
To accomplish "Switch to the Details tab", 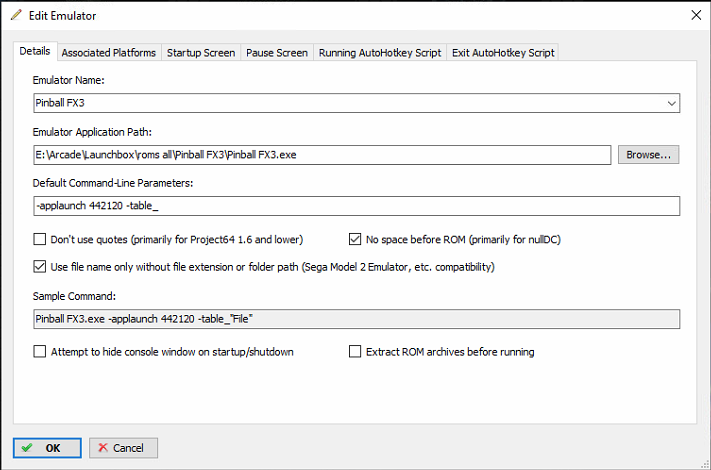I will pyautogui.click(x=35, y=51).
